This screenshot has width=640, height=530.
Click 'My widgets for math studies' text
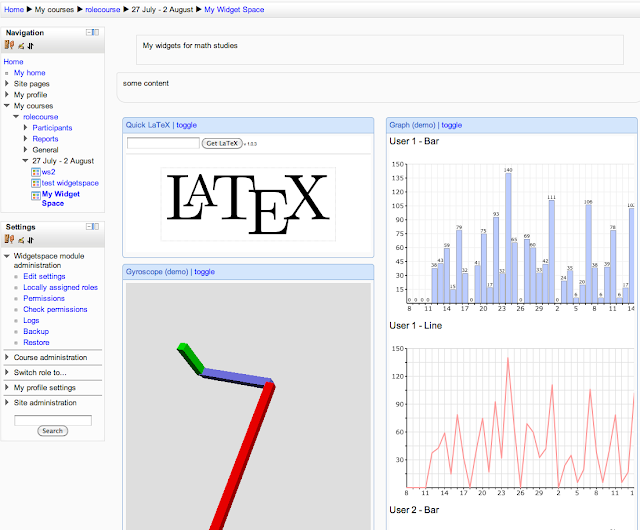pos(190,46)
